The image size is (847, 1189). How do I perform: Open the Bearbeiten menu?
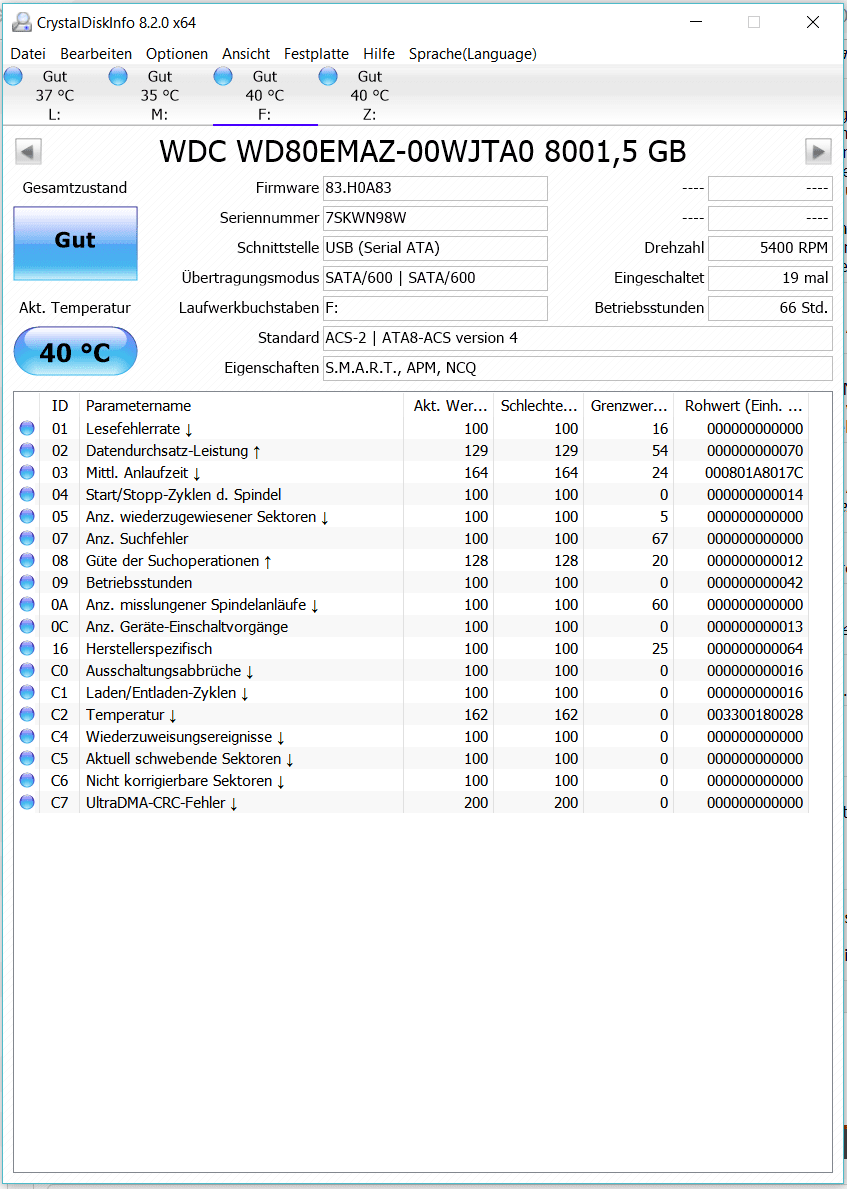click(x=96, y=54)
